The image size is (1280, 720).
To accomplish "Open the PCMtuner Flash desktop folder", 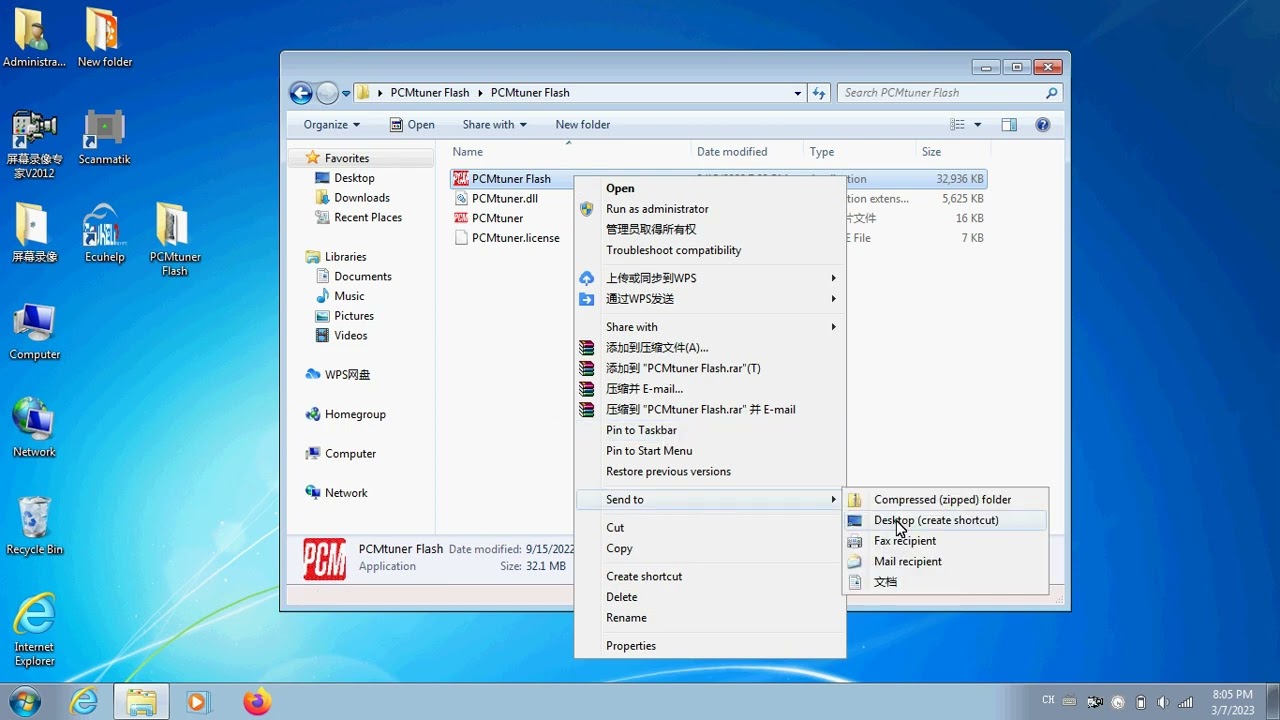I will click(x=174, y=240).
